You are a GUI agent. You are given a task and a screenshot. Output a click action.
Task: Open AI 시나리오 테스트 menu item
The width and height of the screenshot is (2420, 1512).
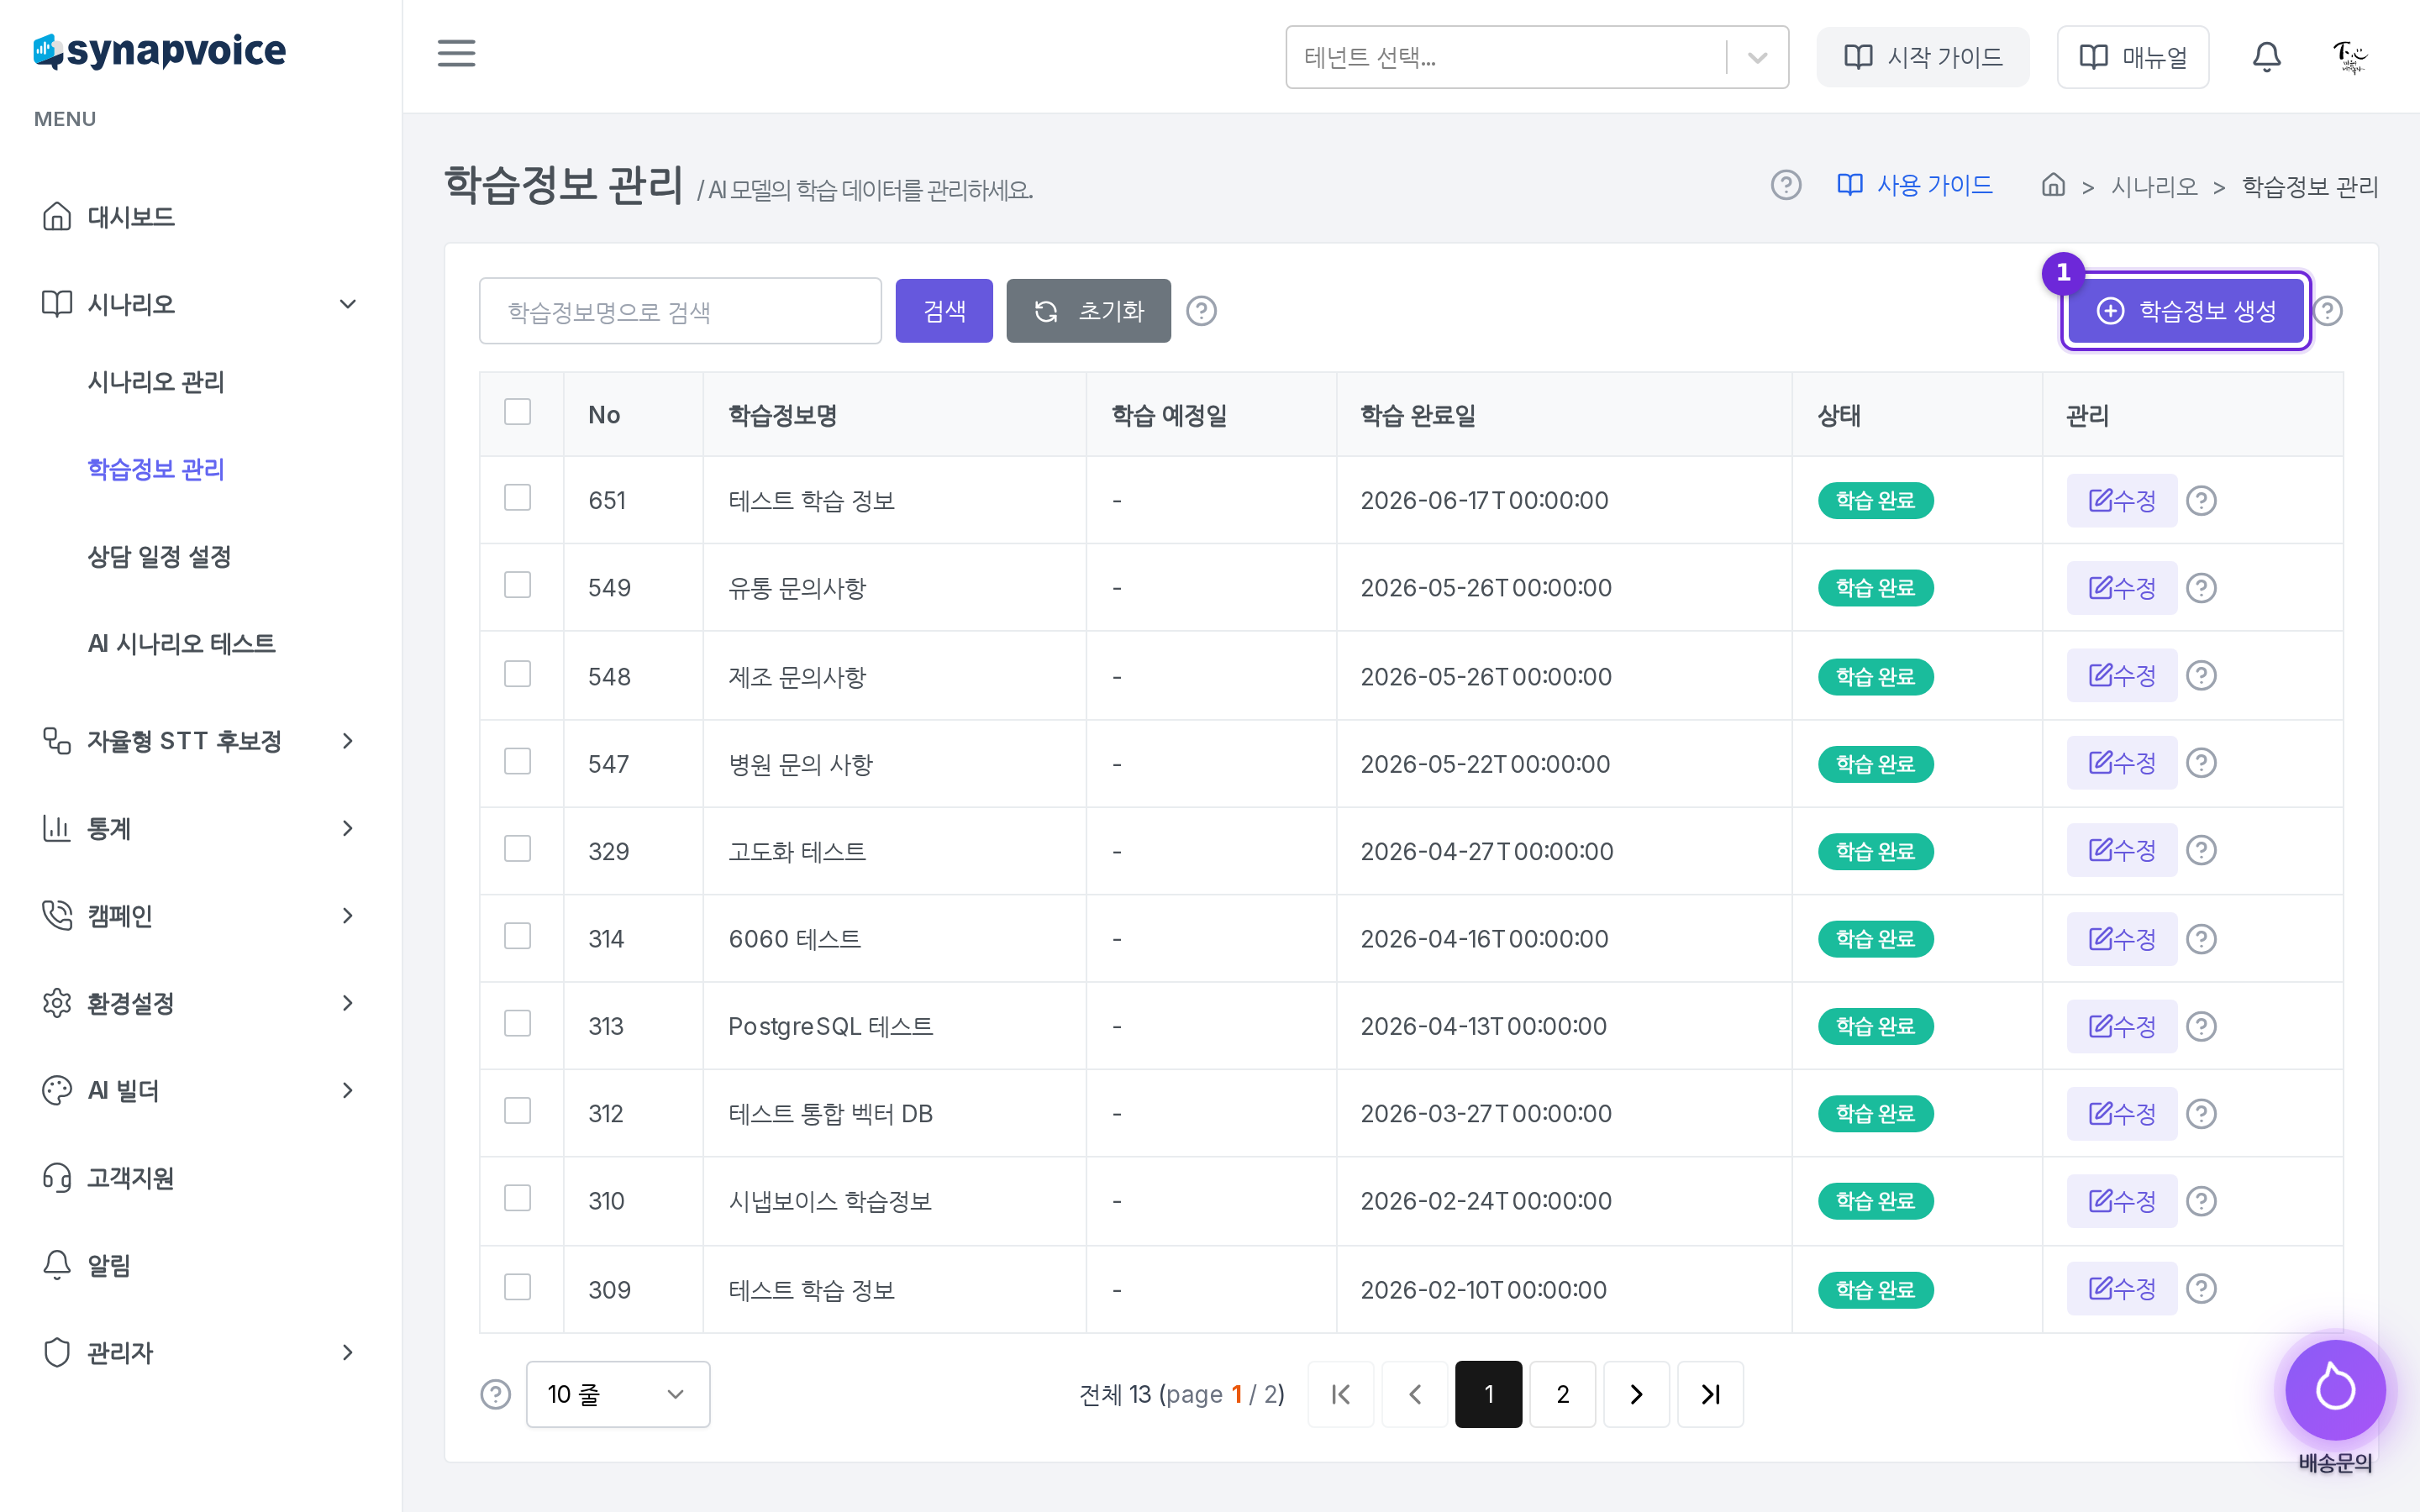tap(181, 643)
